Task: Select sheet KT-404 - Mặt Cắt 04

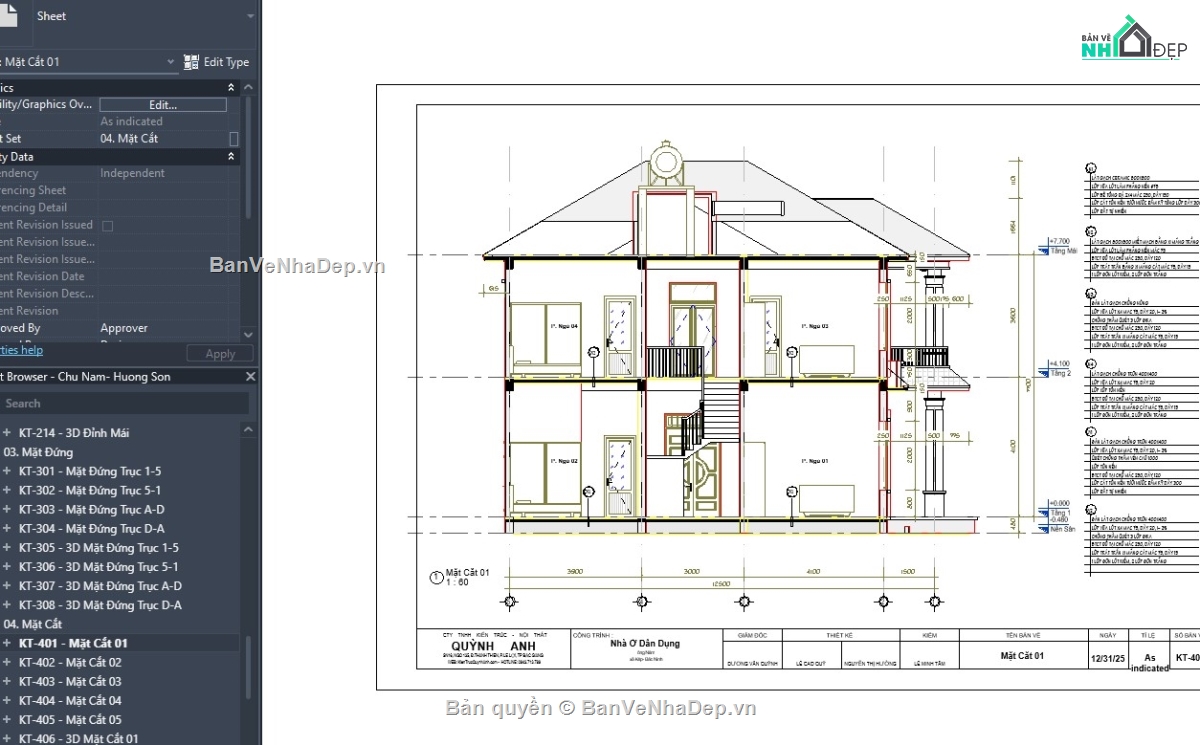Action: pos(70,700)
